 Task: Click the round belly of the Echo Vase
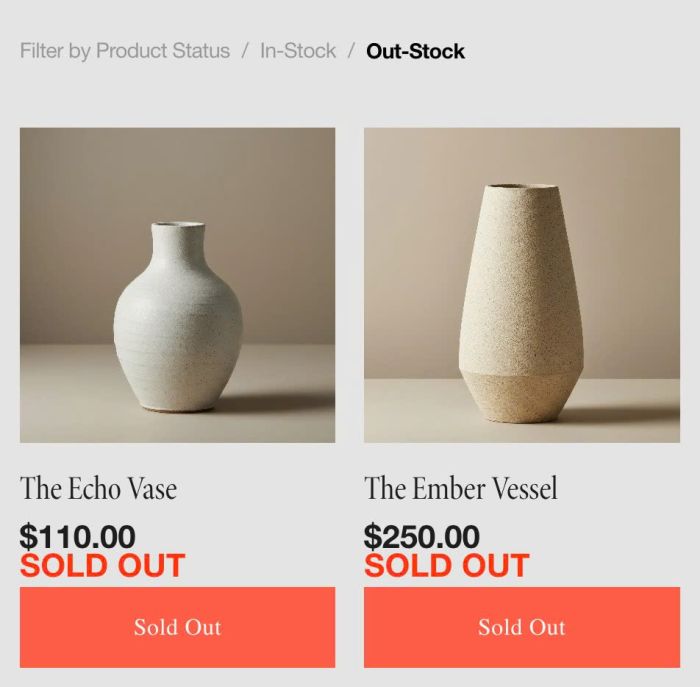pyautogui.click(x=178, y=330)
